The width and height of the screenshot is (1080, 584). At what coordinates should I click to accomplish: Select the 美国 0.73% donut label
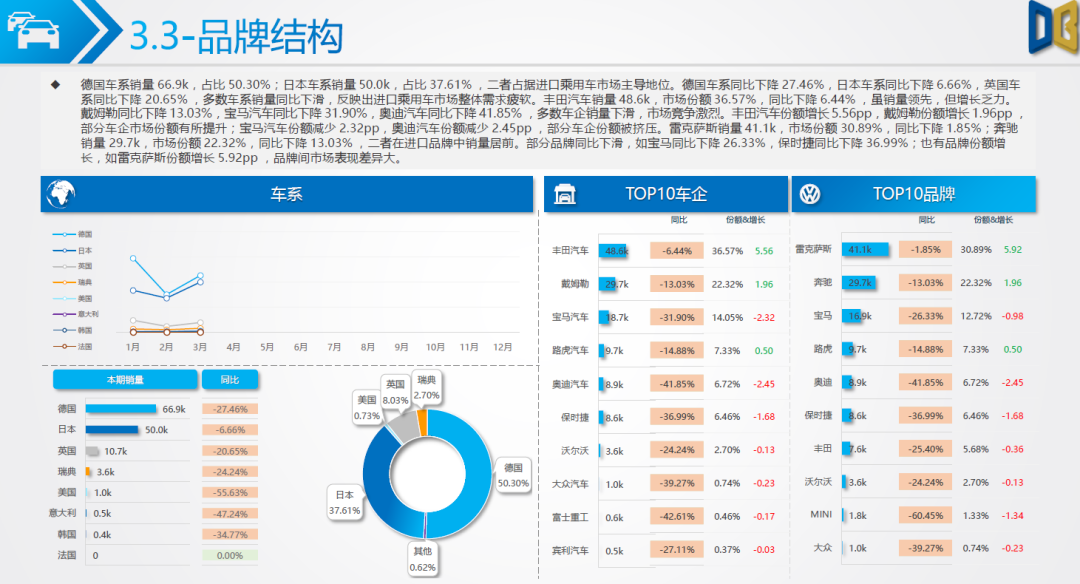(x=367, y=408)
